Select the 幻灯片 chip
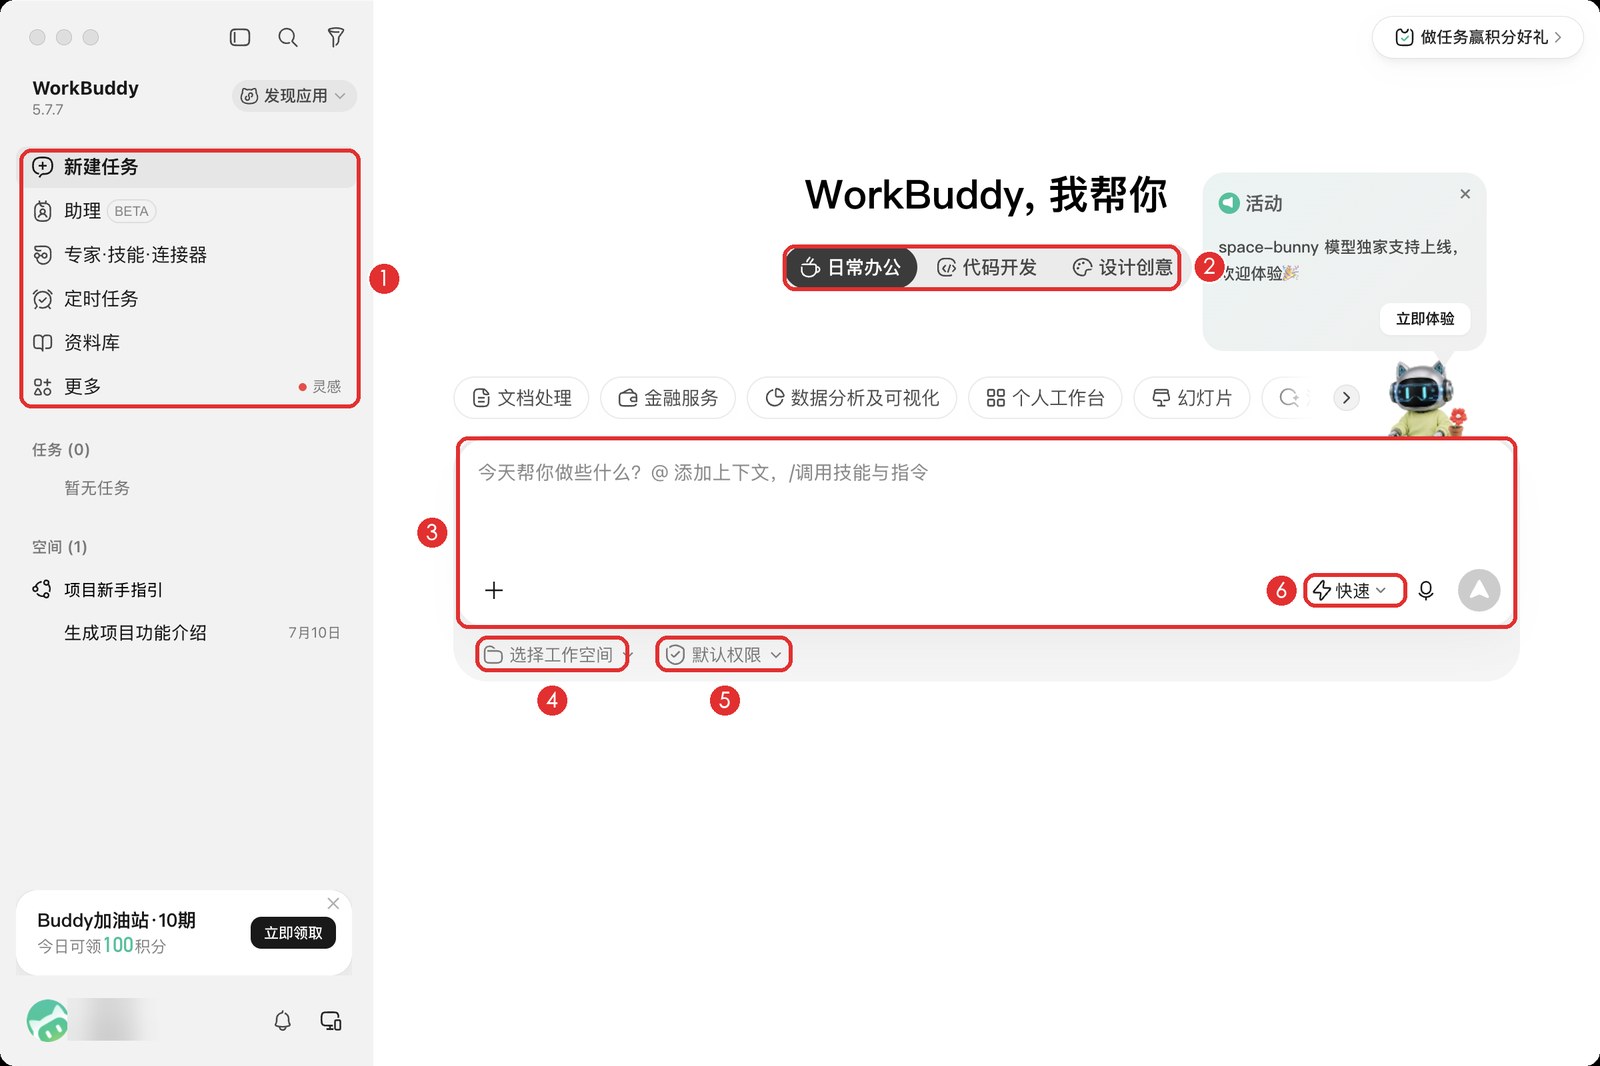 pos(1192,398)
